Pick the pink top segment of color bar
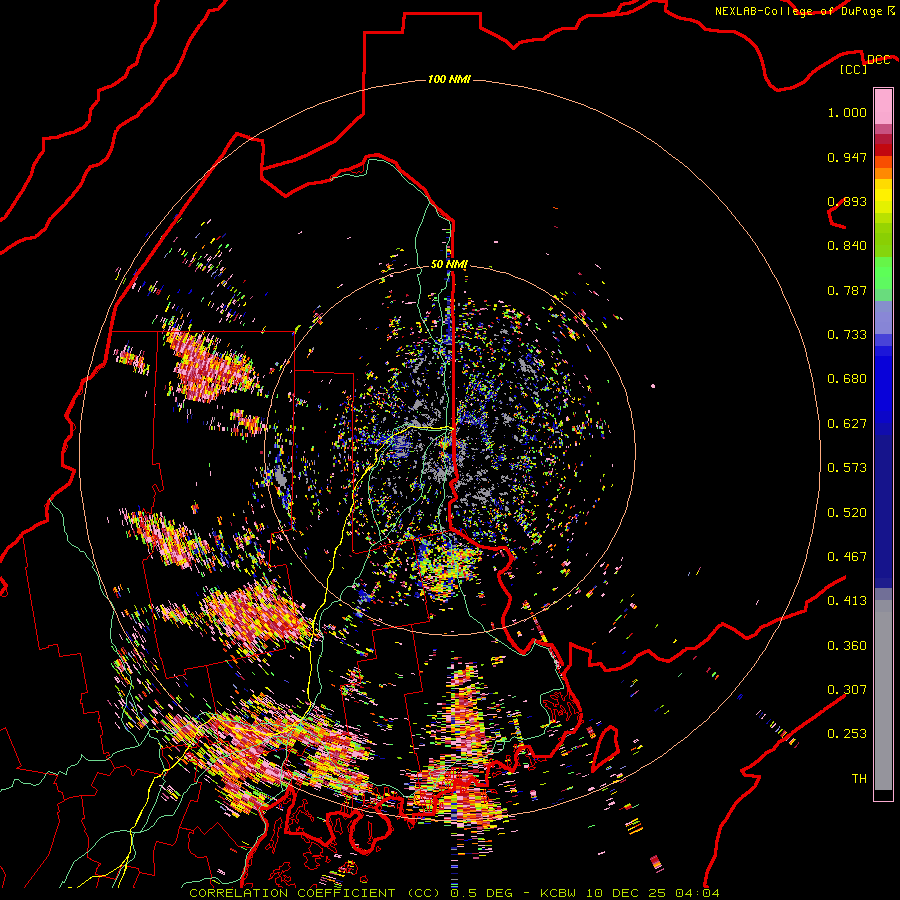This screenshot has height=900, width=900. pos(883,106)
